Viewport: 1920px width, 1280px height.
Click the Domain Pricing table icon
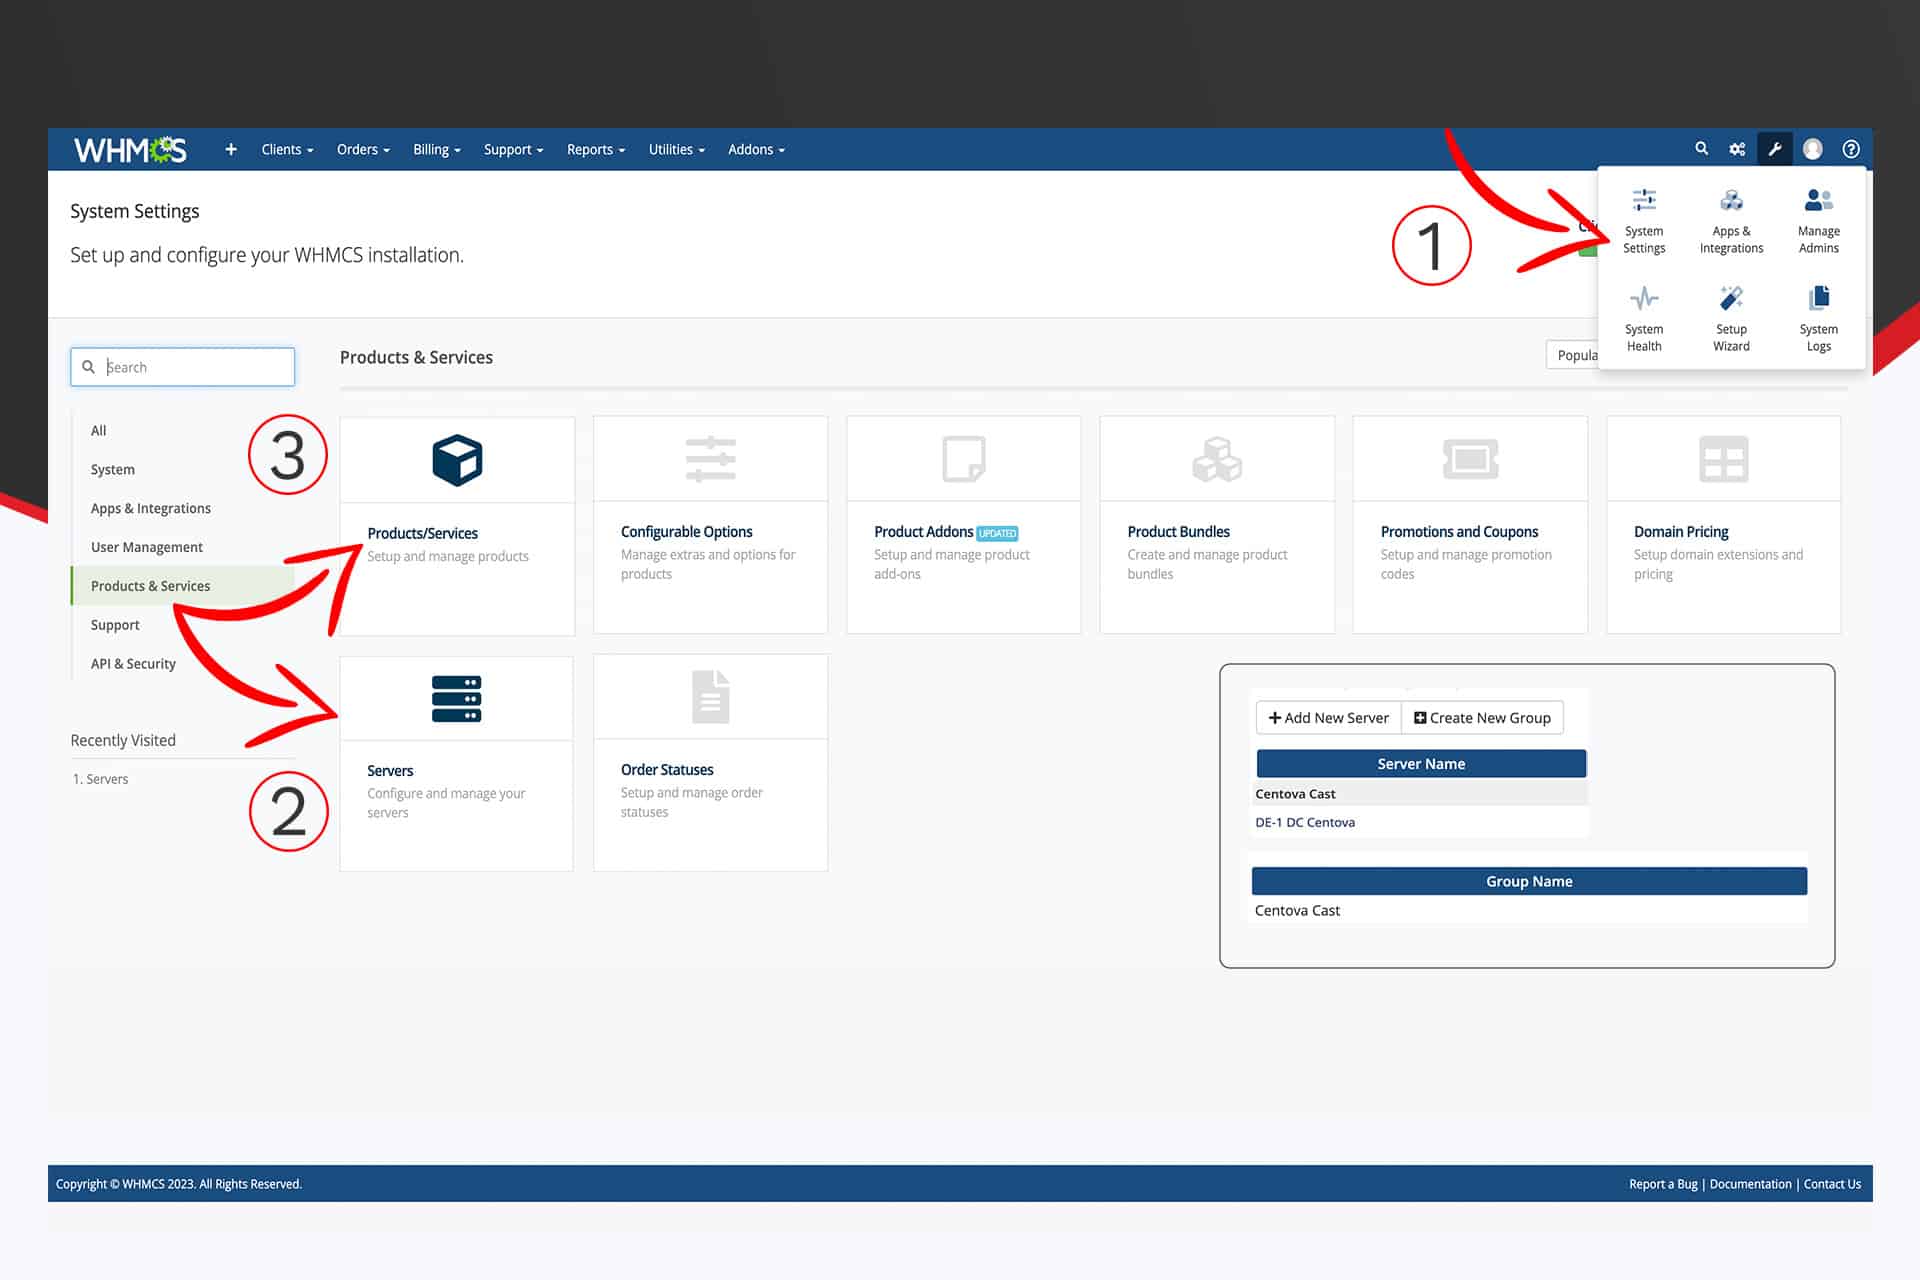tap(1723, 459)
